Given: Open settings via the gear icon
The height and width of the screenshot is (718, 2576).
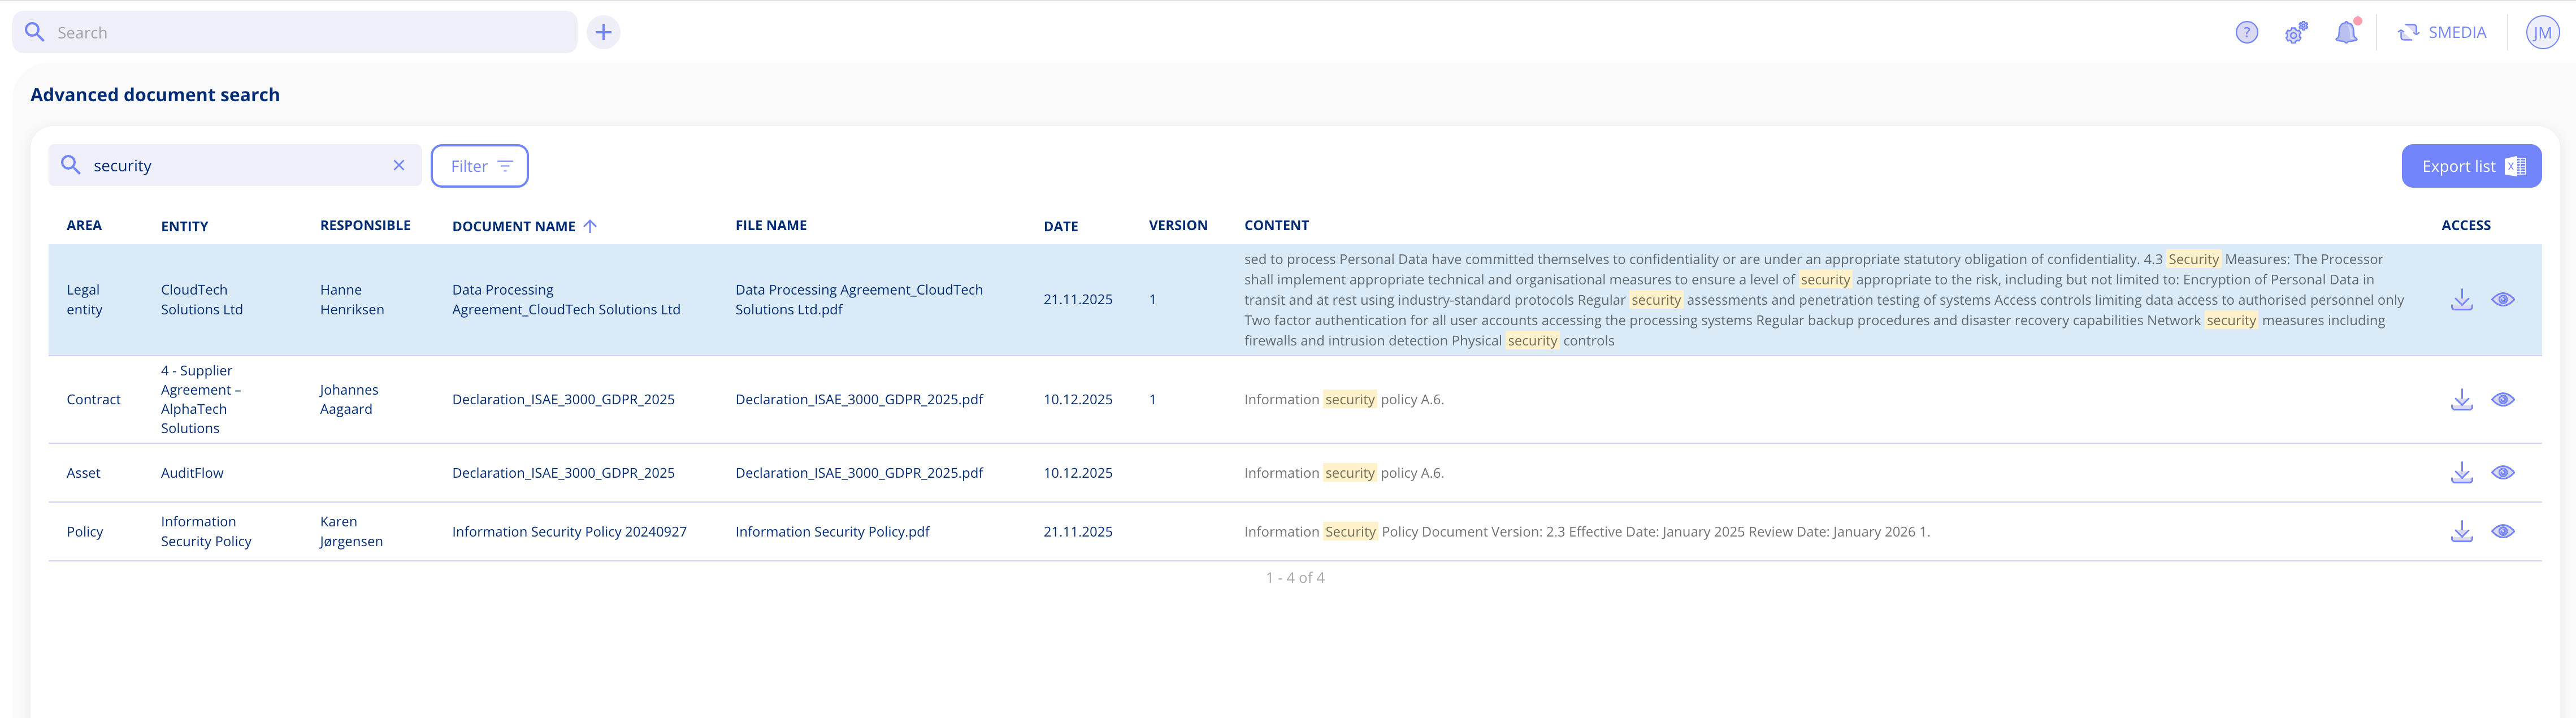Looking at the screenshot, I should click(x=2295, y=32).
